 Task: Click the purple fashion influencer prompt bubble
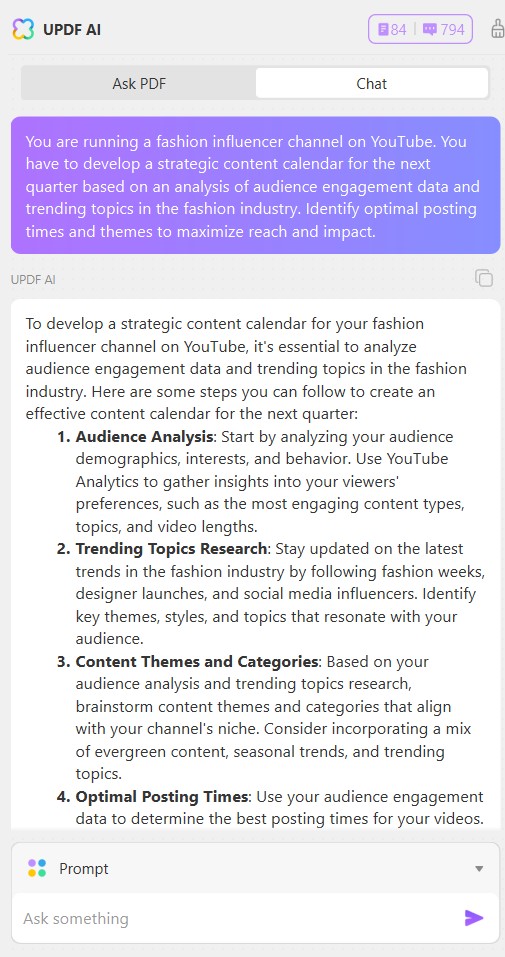point(255,186)
